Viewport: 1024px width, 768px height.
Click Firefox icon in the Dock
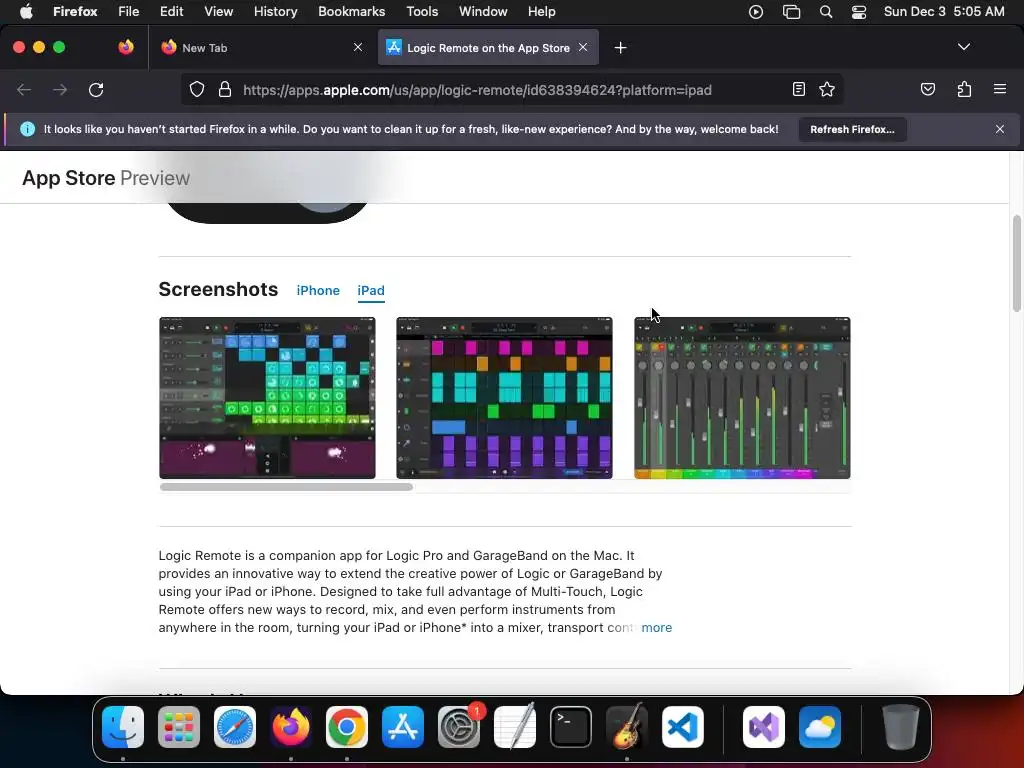tap(291, 727)
